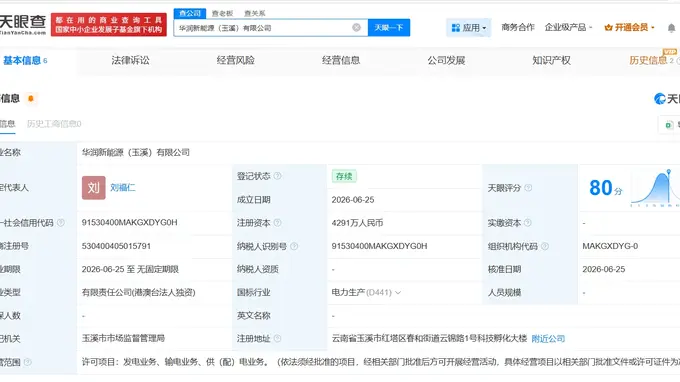This screenshot has height=382, width=680.
Task: Open the 商务合作 link
Action: [518, 27]
